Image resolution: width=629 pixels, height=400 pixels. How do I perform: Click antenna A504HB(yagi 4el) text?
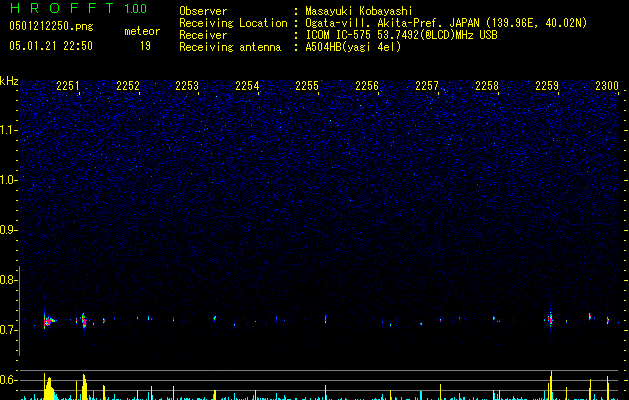pyautogui.click(x=353, y=47)
